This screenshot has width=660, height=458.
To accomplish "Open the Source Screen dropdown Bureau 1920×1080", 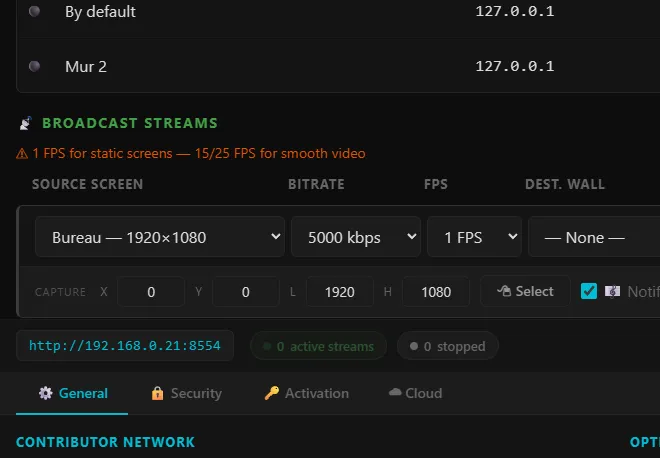I will click(160, 237).
